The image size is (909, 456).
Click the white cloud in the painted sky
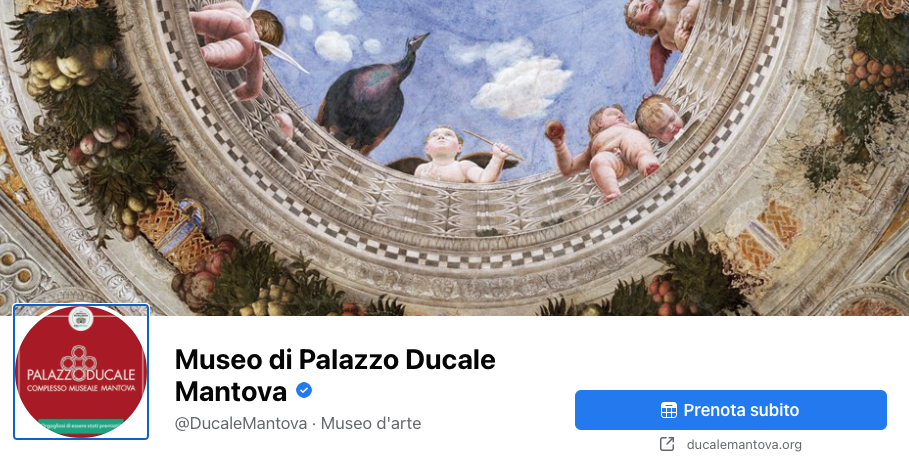coord(521,87)
